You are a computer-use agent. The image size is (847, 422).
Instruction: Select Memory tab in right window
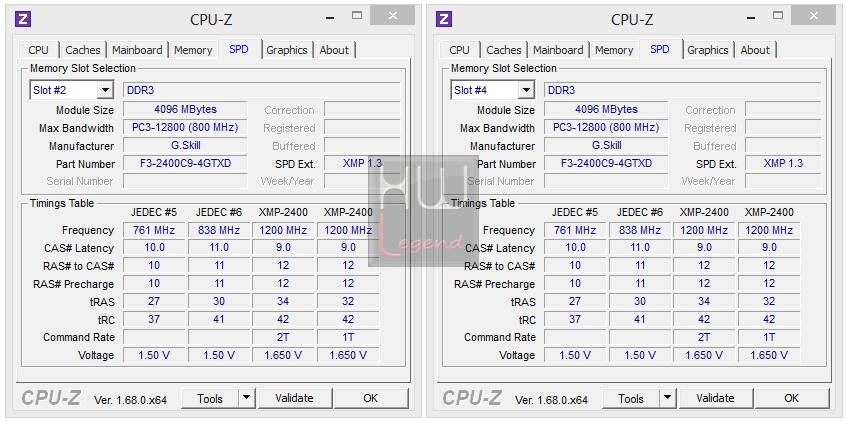[614, 50]
